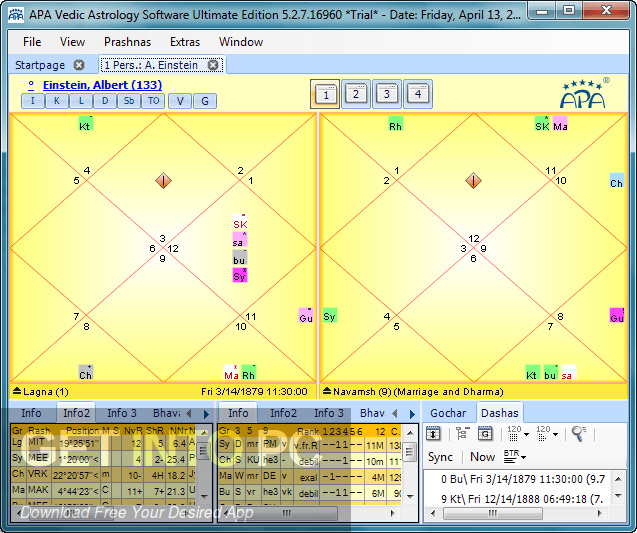This screenshot has height=533, width=637.
Task: Click the calendar up-down arrow icon in Dashas toolbar
Action: pyautogui.click(x=433, y=433)
